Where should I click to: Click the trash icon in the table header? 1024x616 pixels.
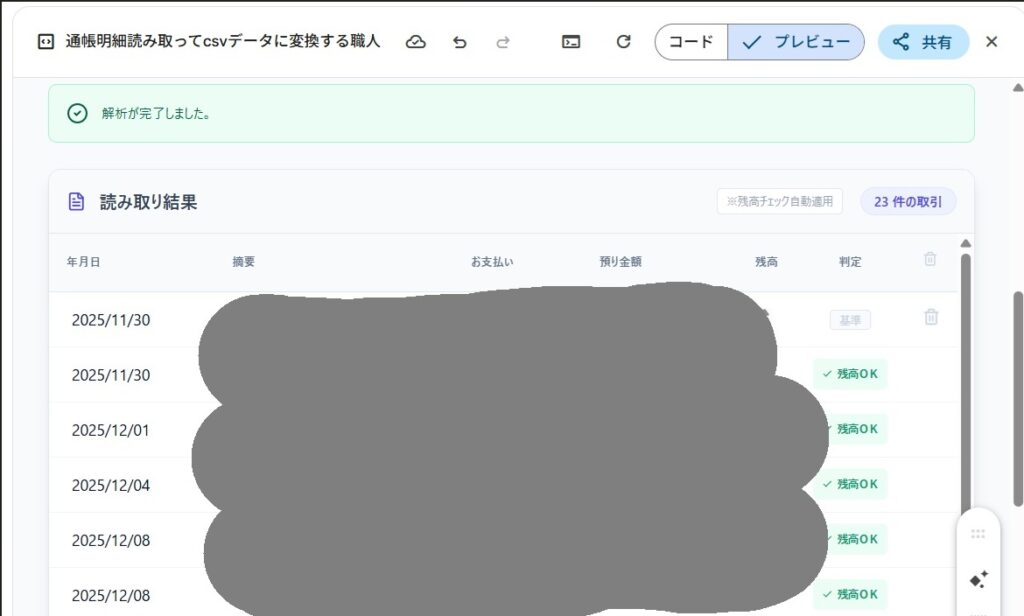930,260
